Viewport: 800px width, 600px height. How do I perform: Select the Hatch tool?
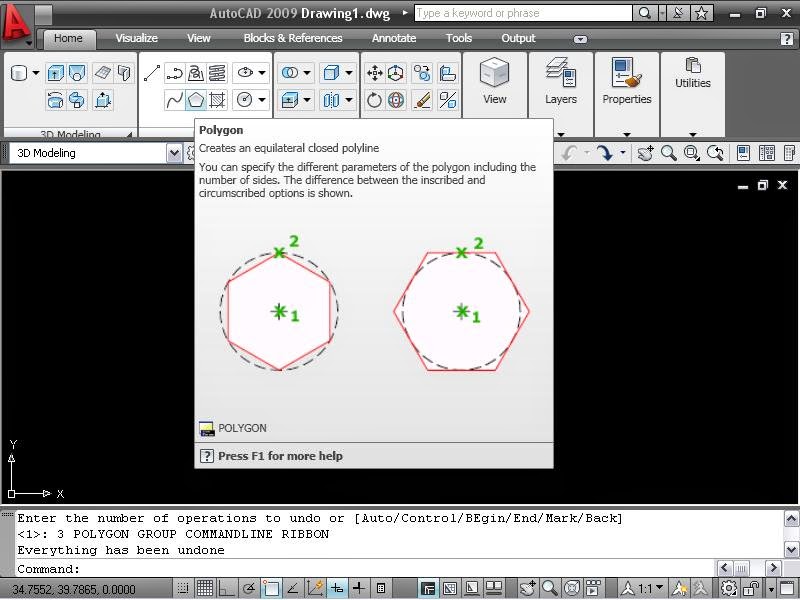pyautogui.click(x=217, y=100)
